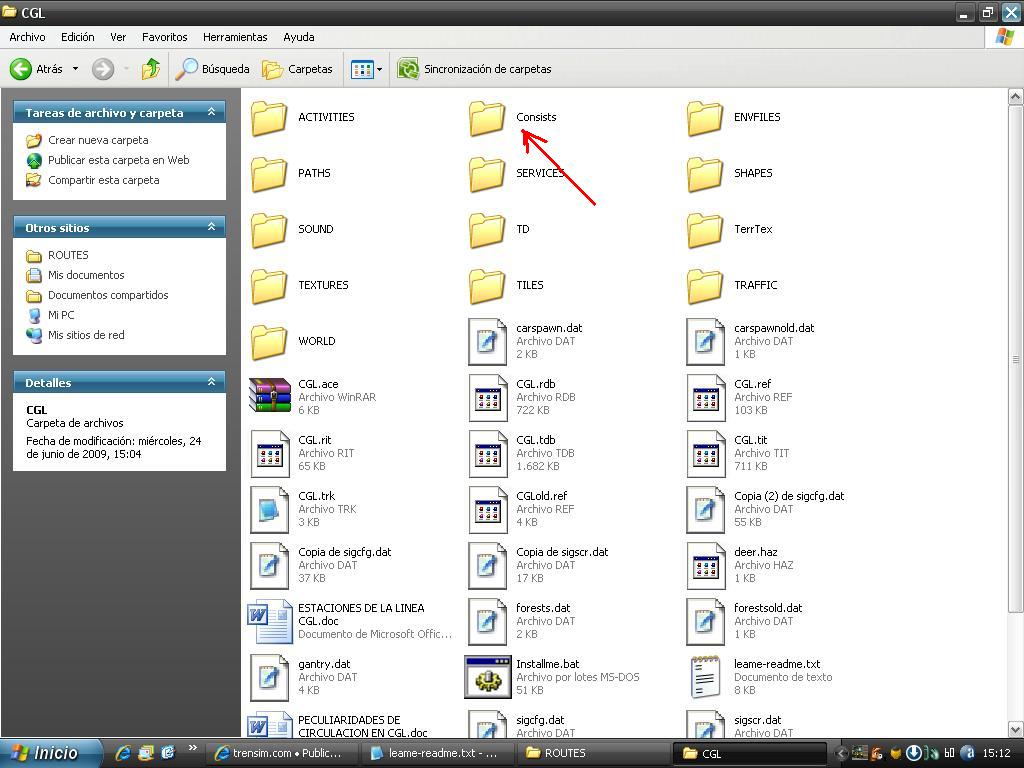Collapse the Otros sitios panel
This screenshot has height=768, width=1024.
211,228
